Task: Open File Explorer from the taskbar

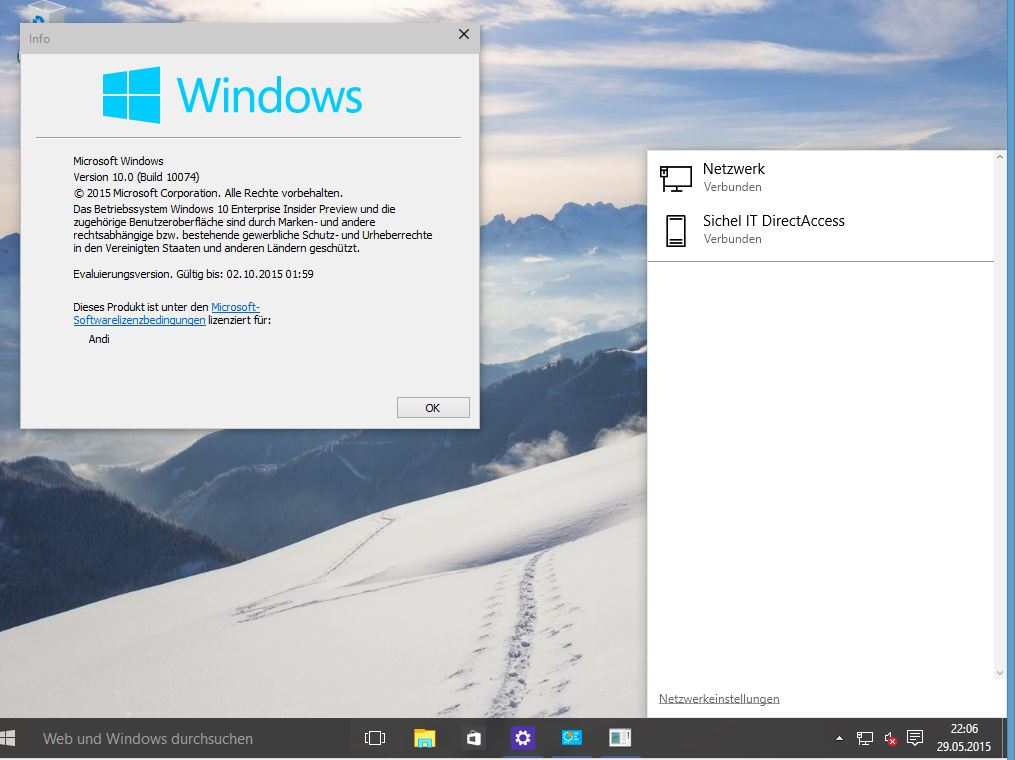Action: [425, 738]
